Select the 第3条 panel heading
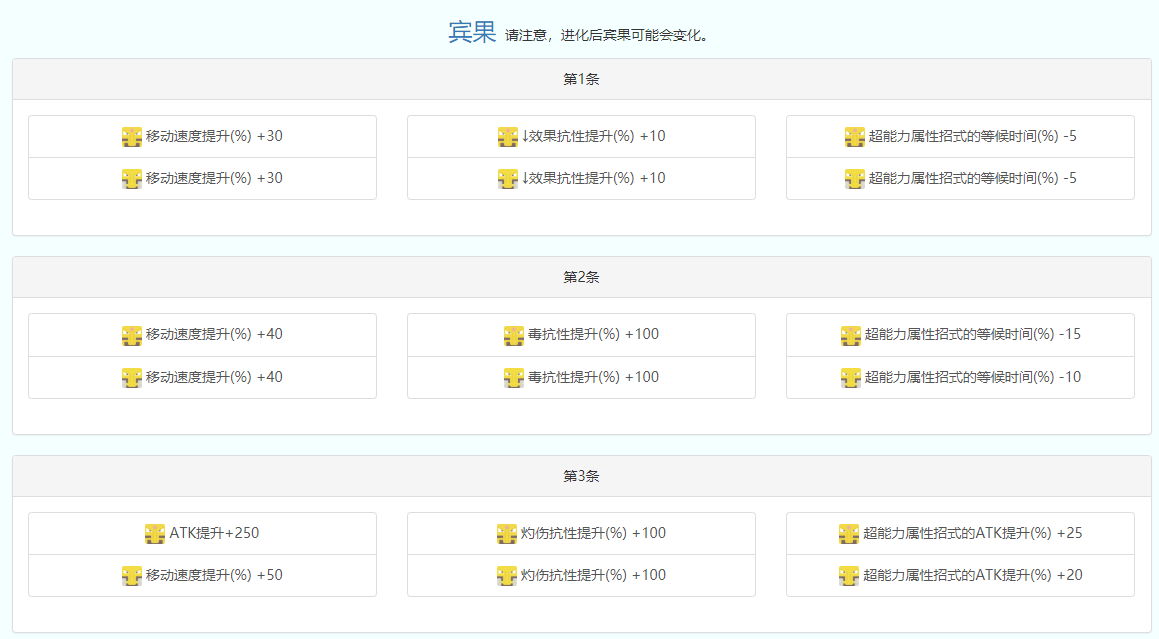Image resolution: width=1159 pixels, height=639 pixels. (581, 476)
